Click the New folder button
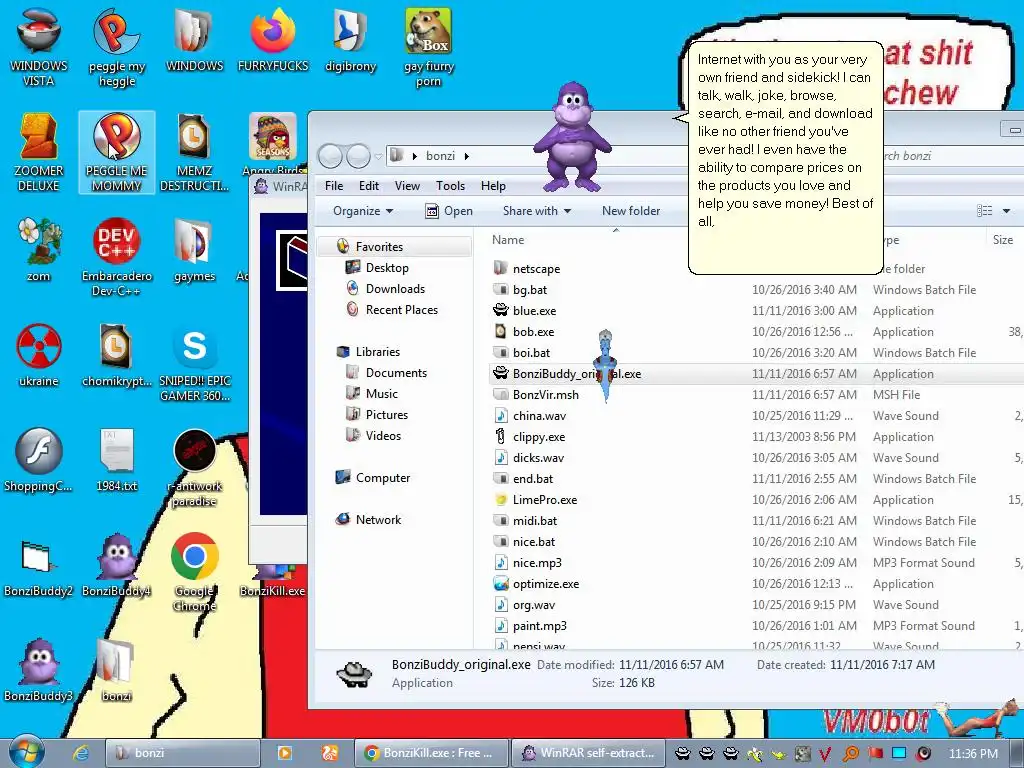 tap(631, 210)
